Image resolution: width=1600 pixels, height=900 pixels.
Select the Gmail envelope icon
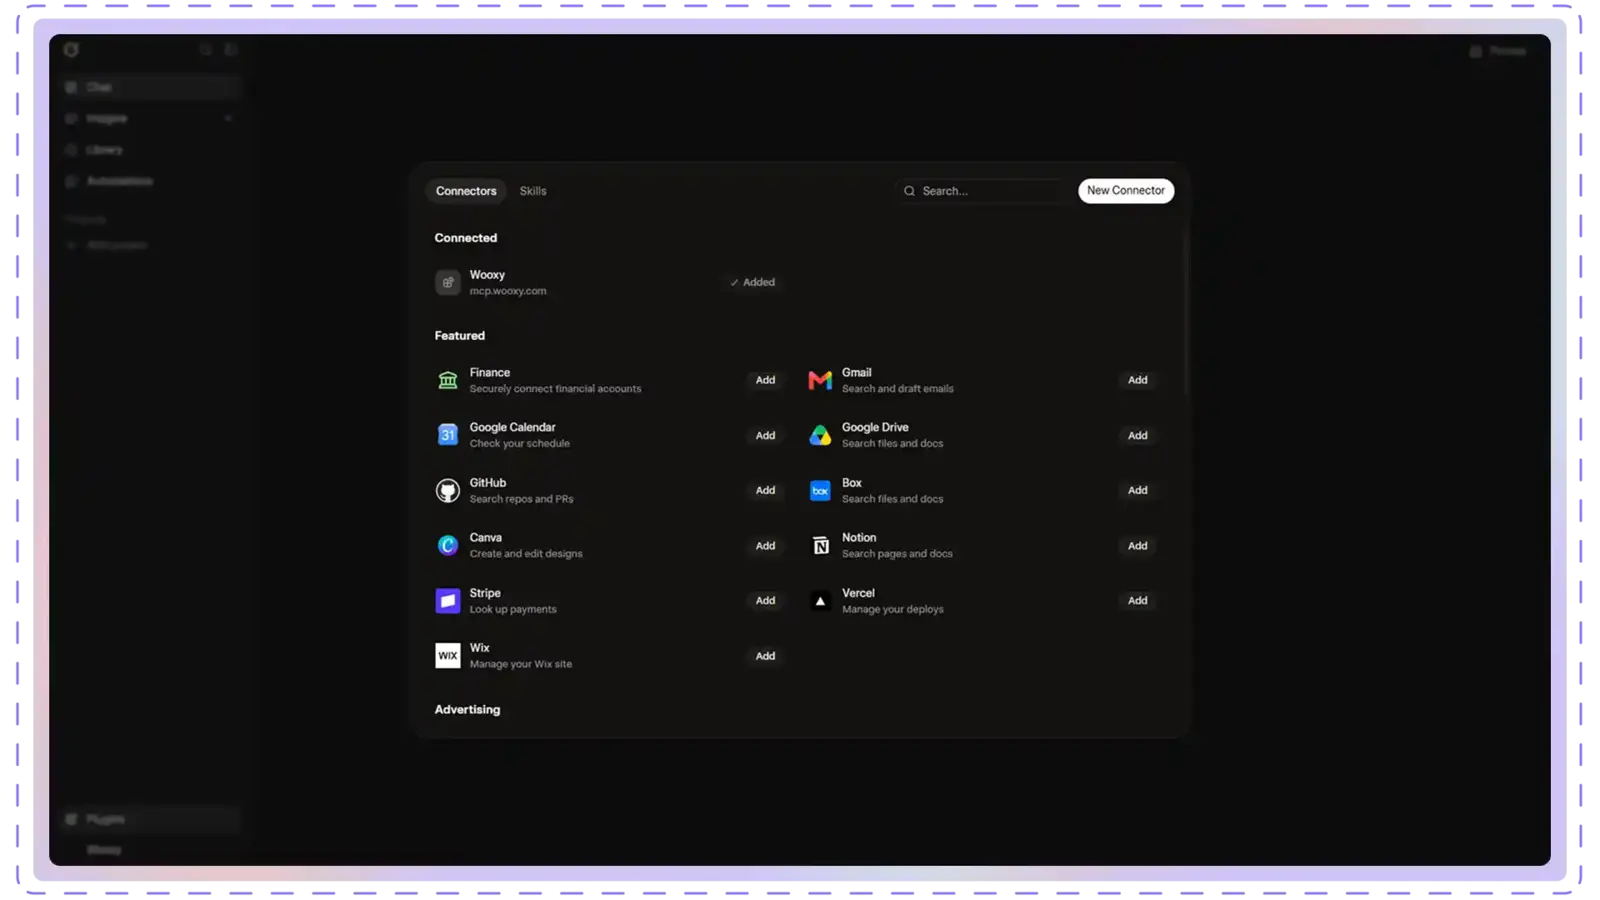point(820,380)
